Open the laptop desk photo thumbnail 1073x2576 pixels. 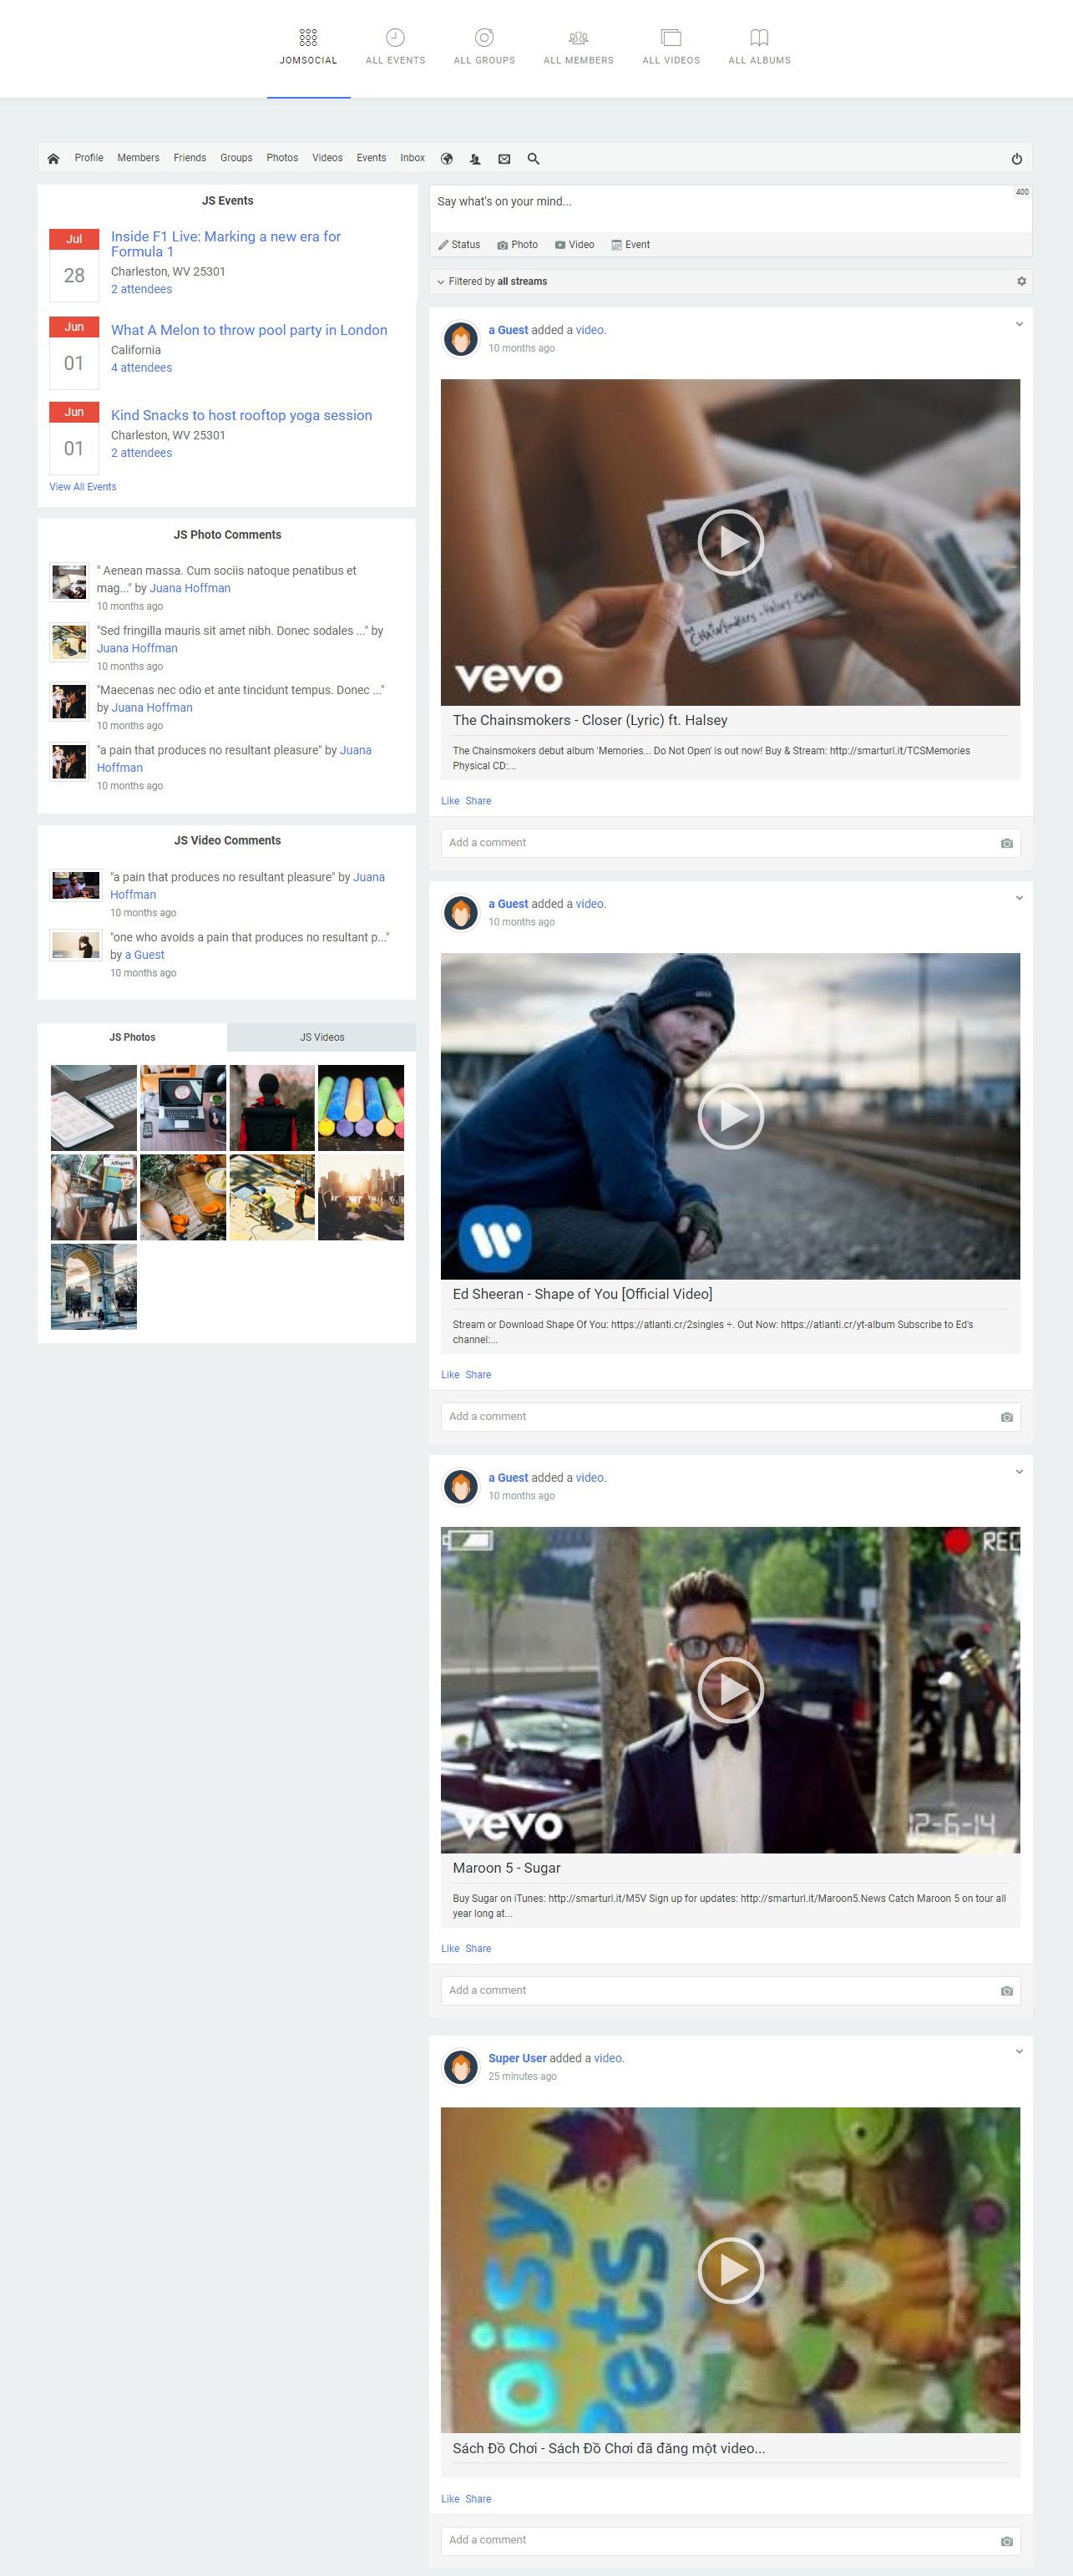[x=183, y=1108]
